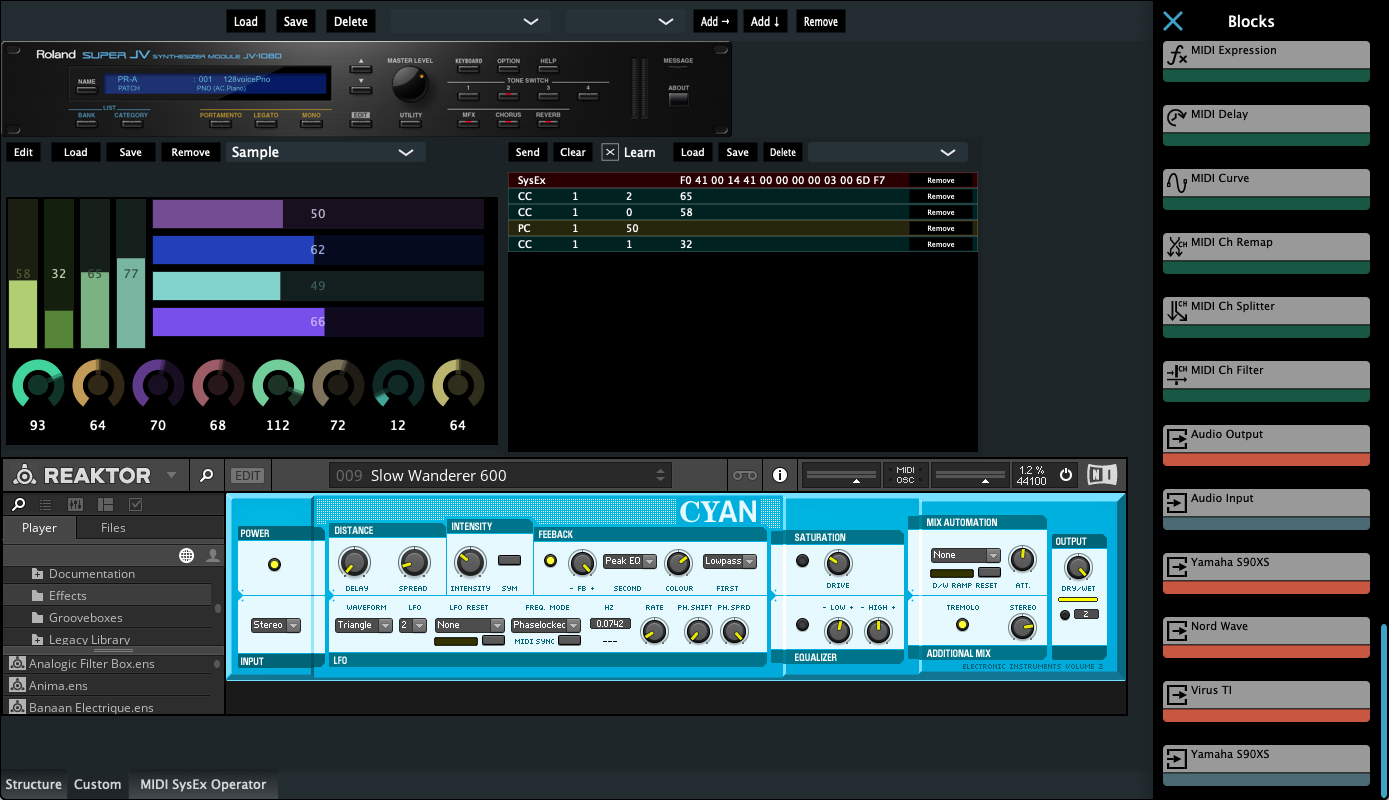Open the Reaktor main menu arrow
The width and height of the screenshot is (1389, 800).
(x=171, y=475)
